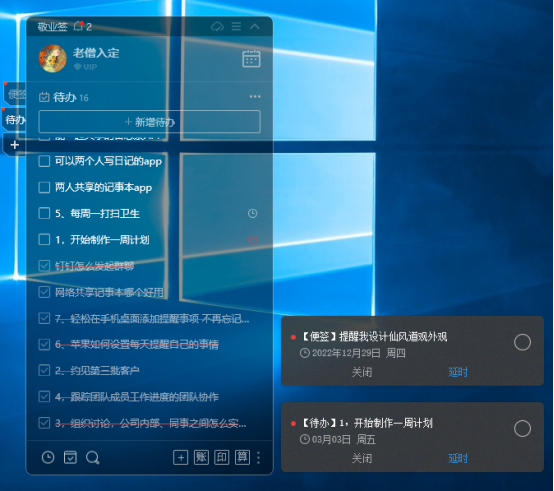Select the 待办 side tab
The image size is (554, 491).
tap(14, 120)
